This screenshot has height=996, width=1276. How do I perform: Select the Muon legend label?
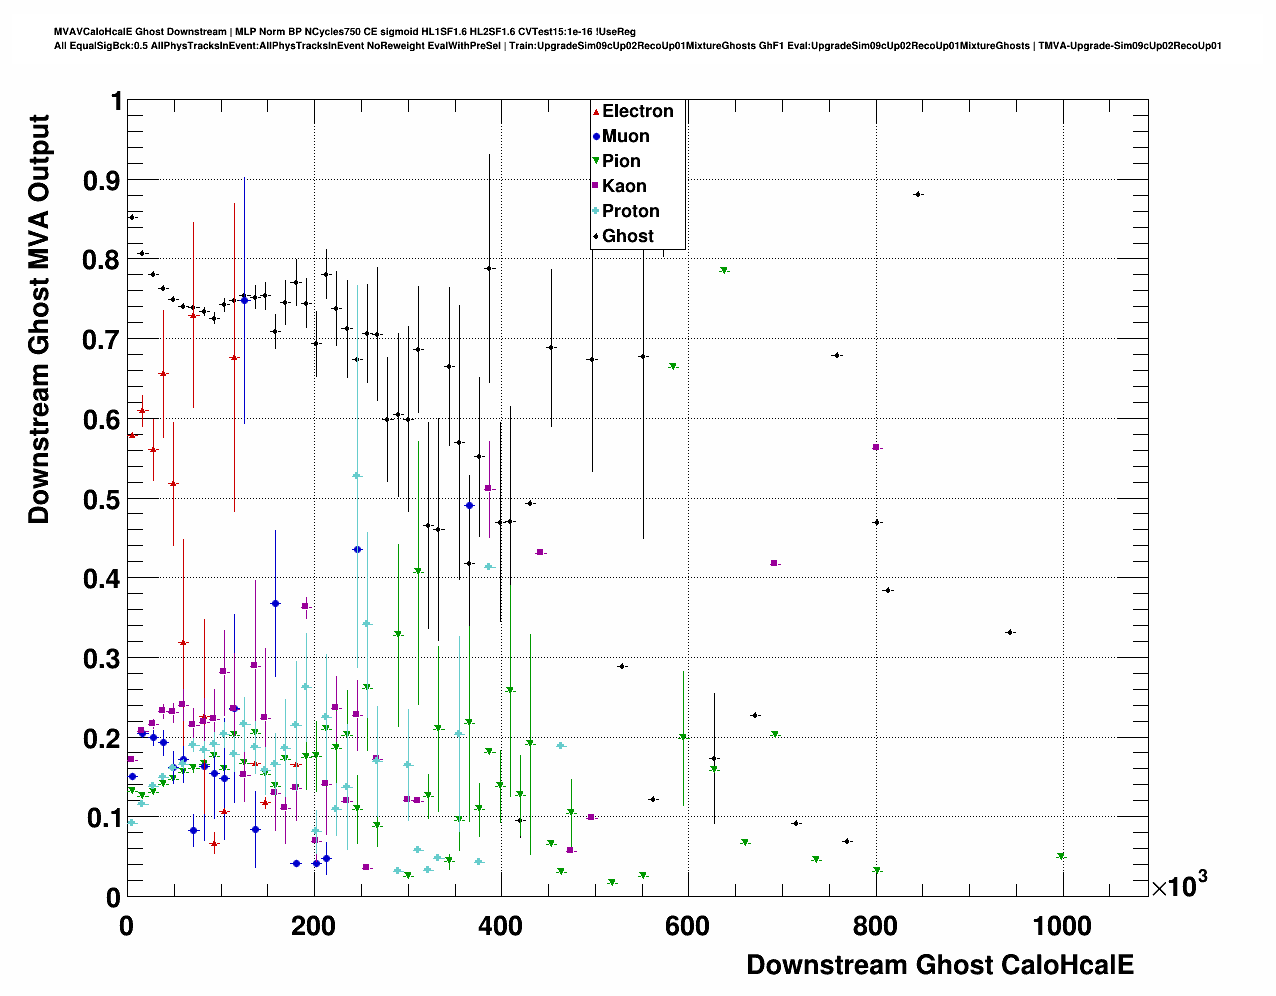(x=626, y=136)
